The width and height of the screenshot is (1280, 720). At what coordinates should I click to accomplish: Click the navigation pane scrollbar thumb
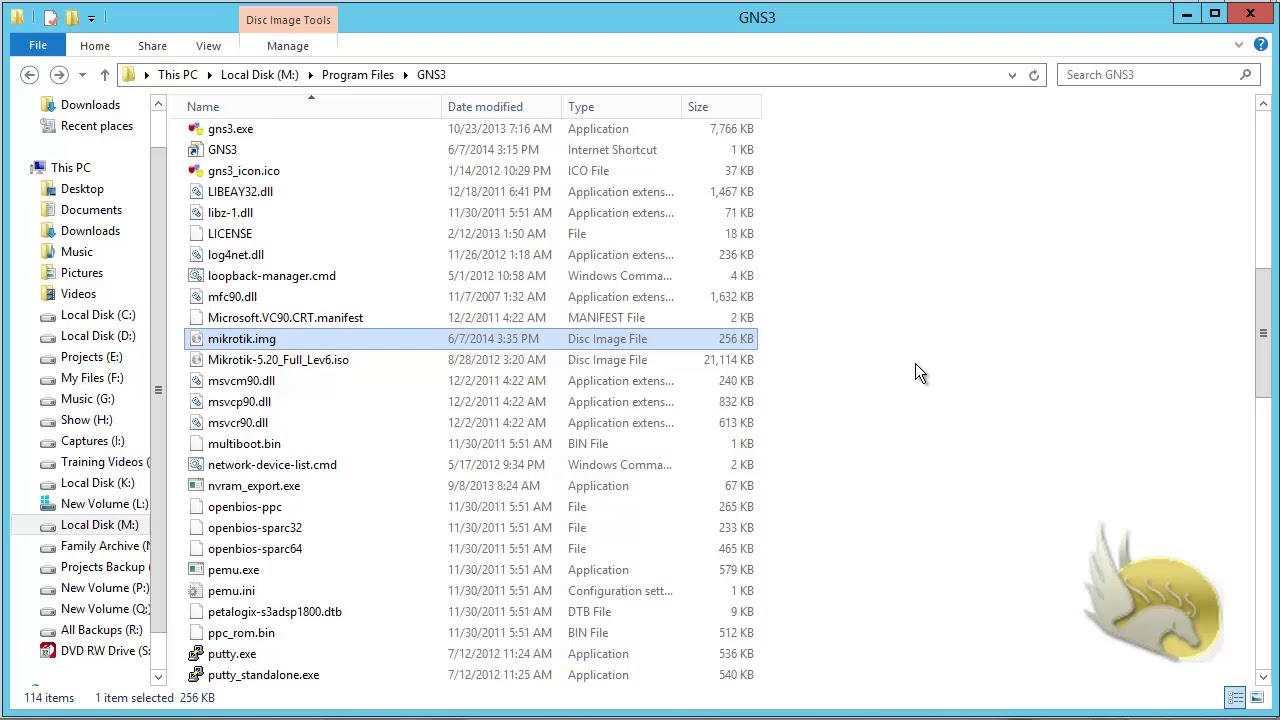click(x=158, y=390)
